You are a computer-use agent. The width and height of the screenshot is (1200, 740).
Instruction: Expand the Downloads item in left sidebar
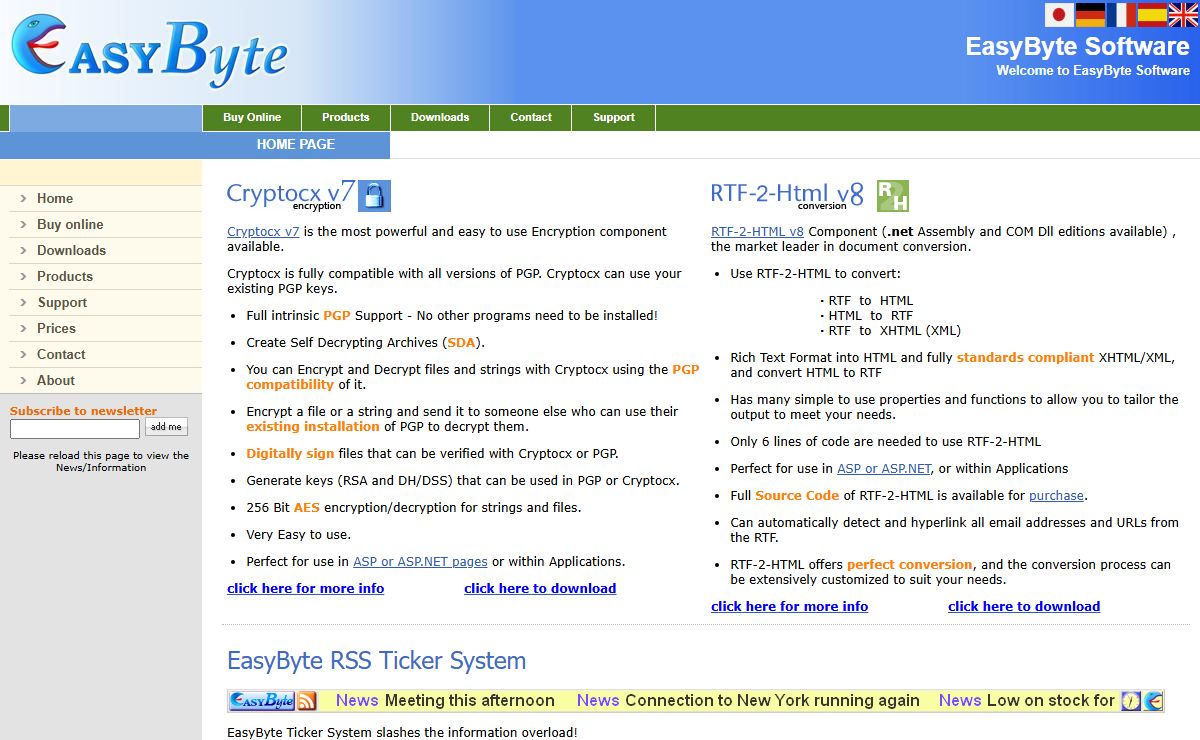pyautogui.click(x=71, y=251)
